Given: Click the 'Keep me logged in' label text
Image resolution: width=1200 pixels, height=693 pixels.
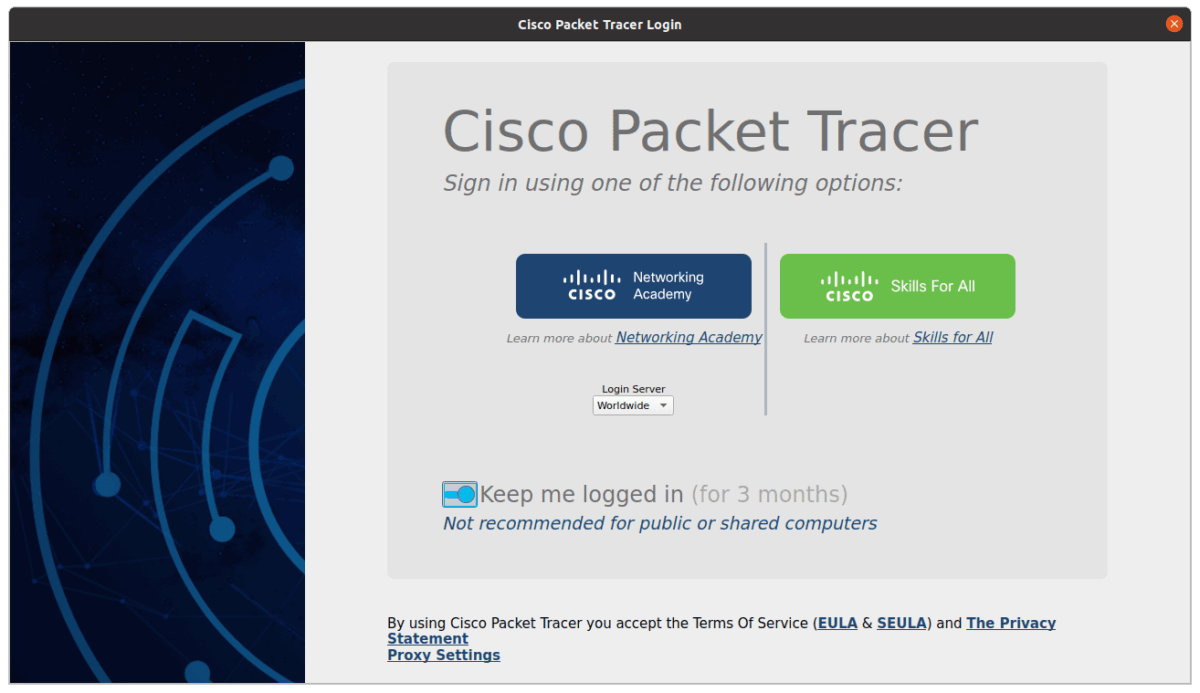Looking at the screenshot, I should point(581,494).
